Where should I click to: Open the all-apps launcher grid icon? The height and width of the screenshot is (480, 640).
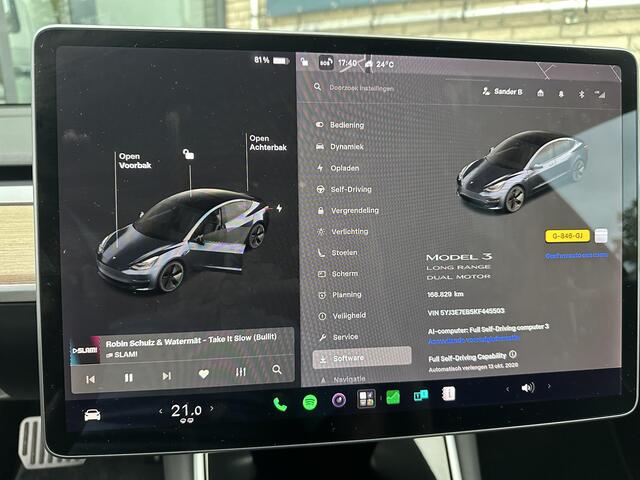(366, 399)
